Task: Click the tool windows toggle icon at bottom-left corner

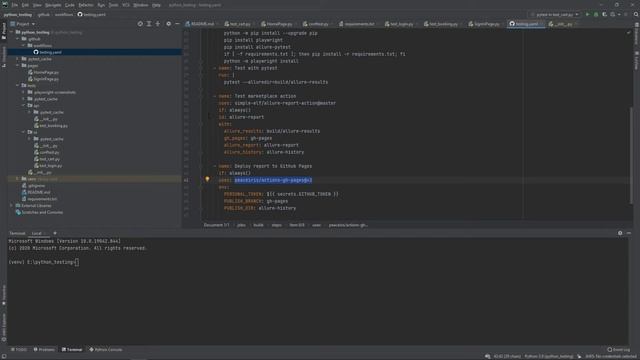Action: tap(3, 356)
